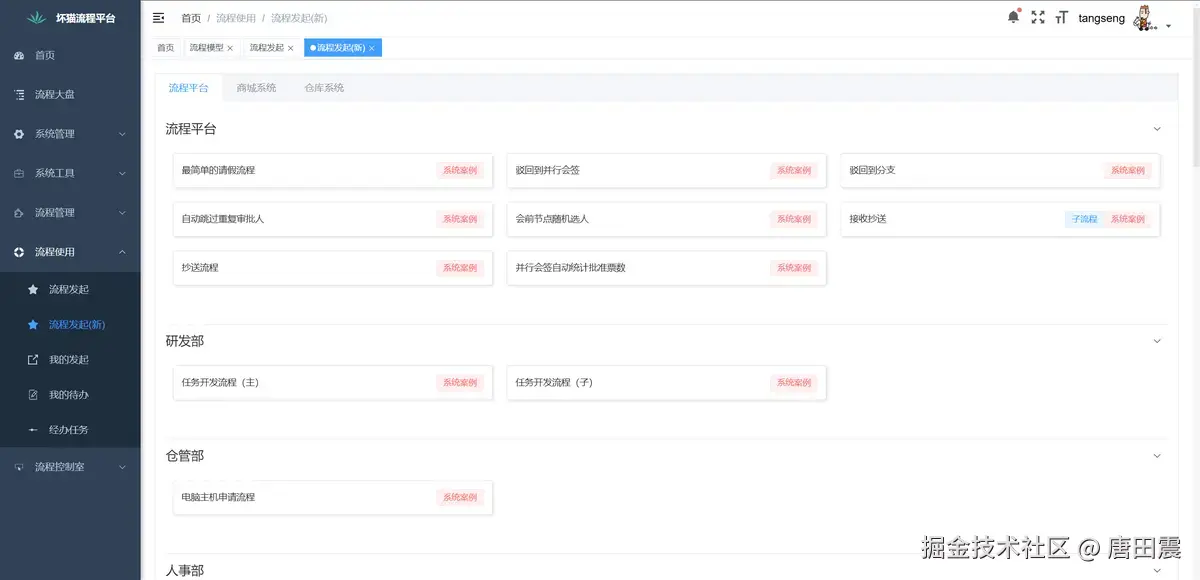Start the 任务开发流程（主）card
1200x580 pixels.
pyautogui.click(x=333, y=382)
